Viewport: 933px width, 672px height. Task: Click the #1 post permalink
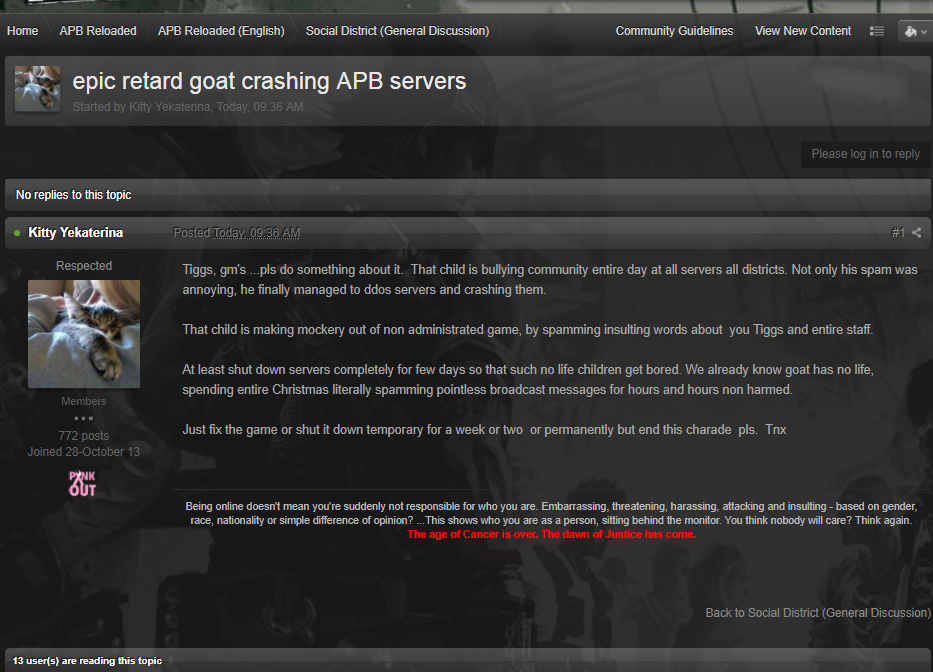[x=898, y=233]
